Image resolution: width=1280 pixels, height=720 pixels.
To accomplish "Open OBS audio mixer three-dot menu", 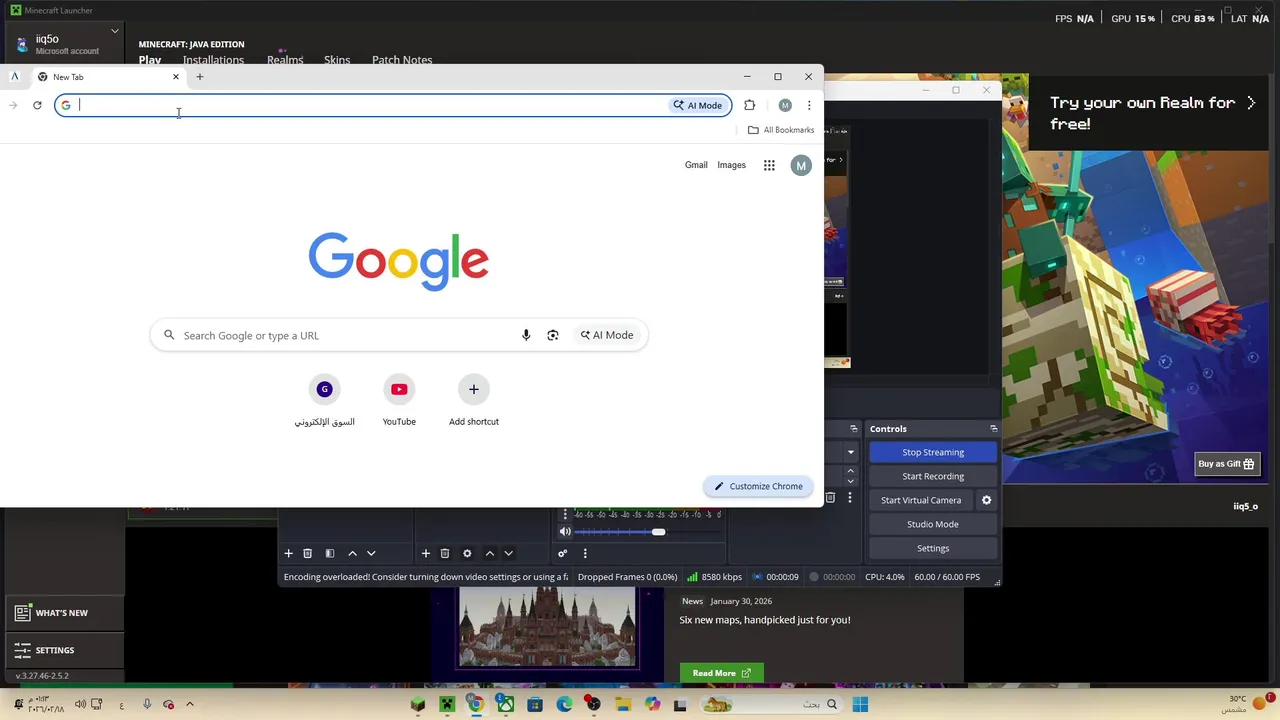I will [585, 553].
